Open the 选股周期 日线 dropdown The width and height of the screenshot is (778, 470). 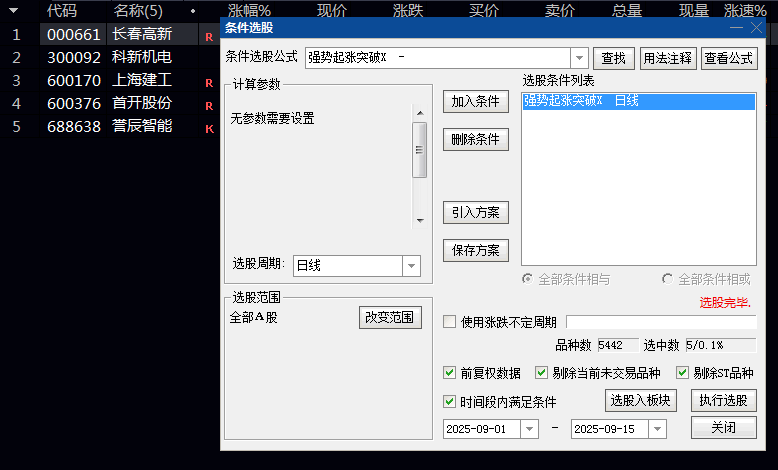[x=411, y=266]
